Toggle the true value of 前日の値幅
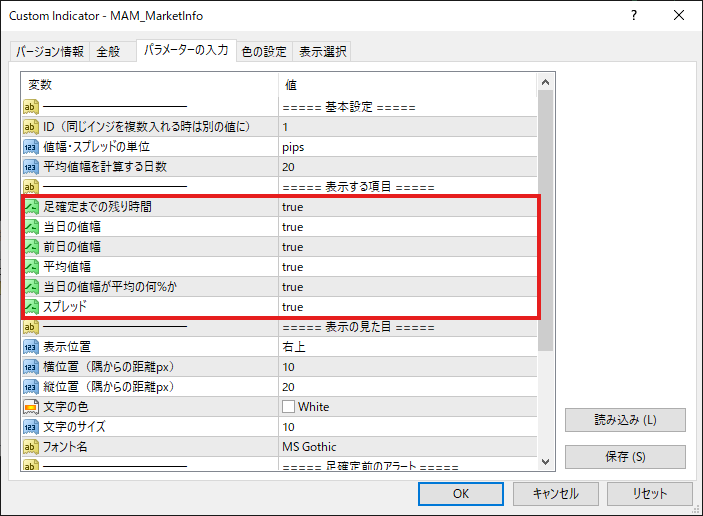 pos(408,247)
